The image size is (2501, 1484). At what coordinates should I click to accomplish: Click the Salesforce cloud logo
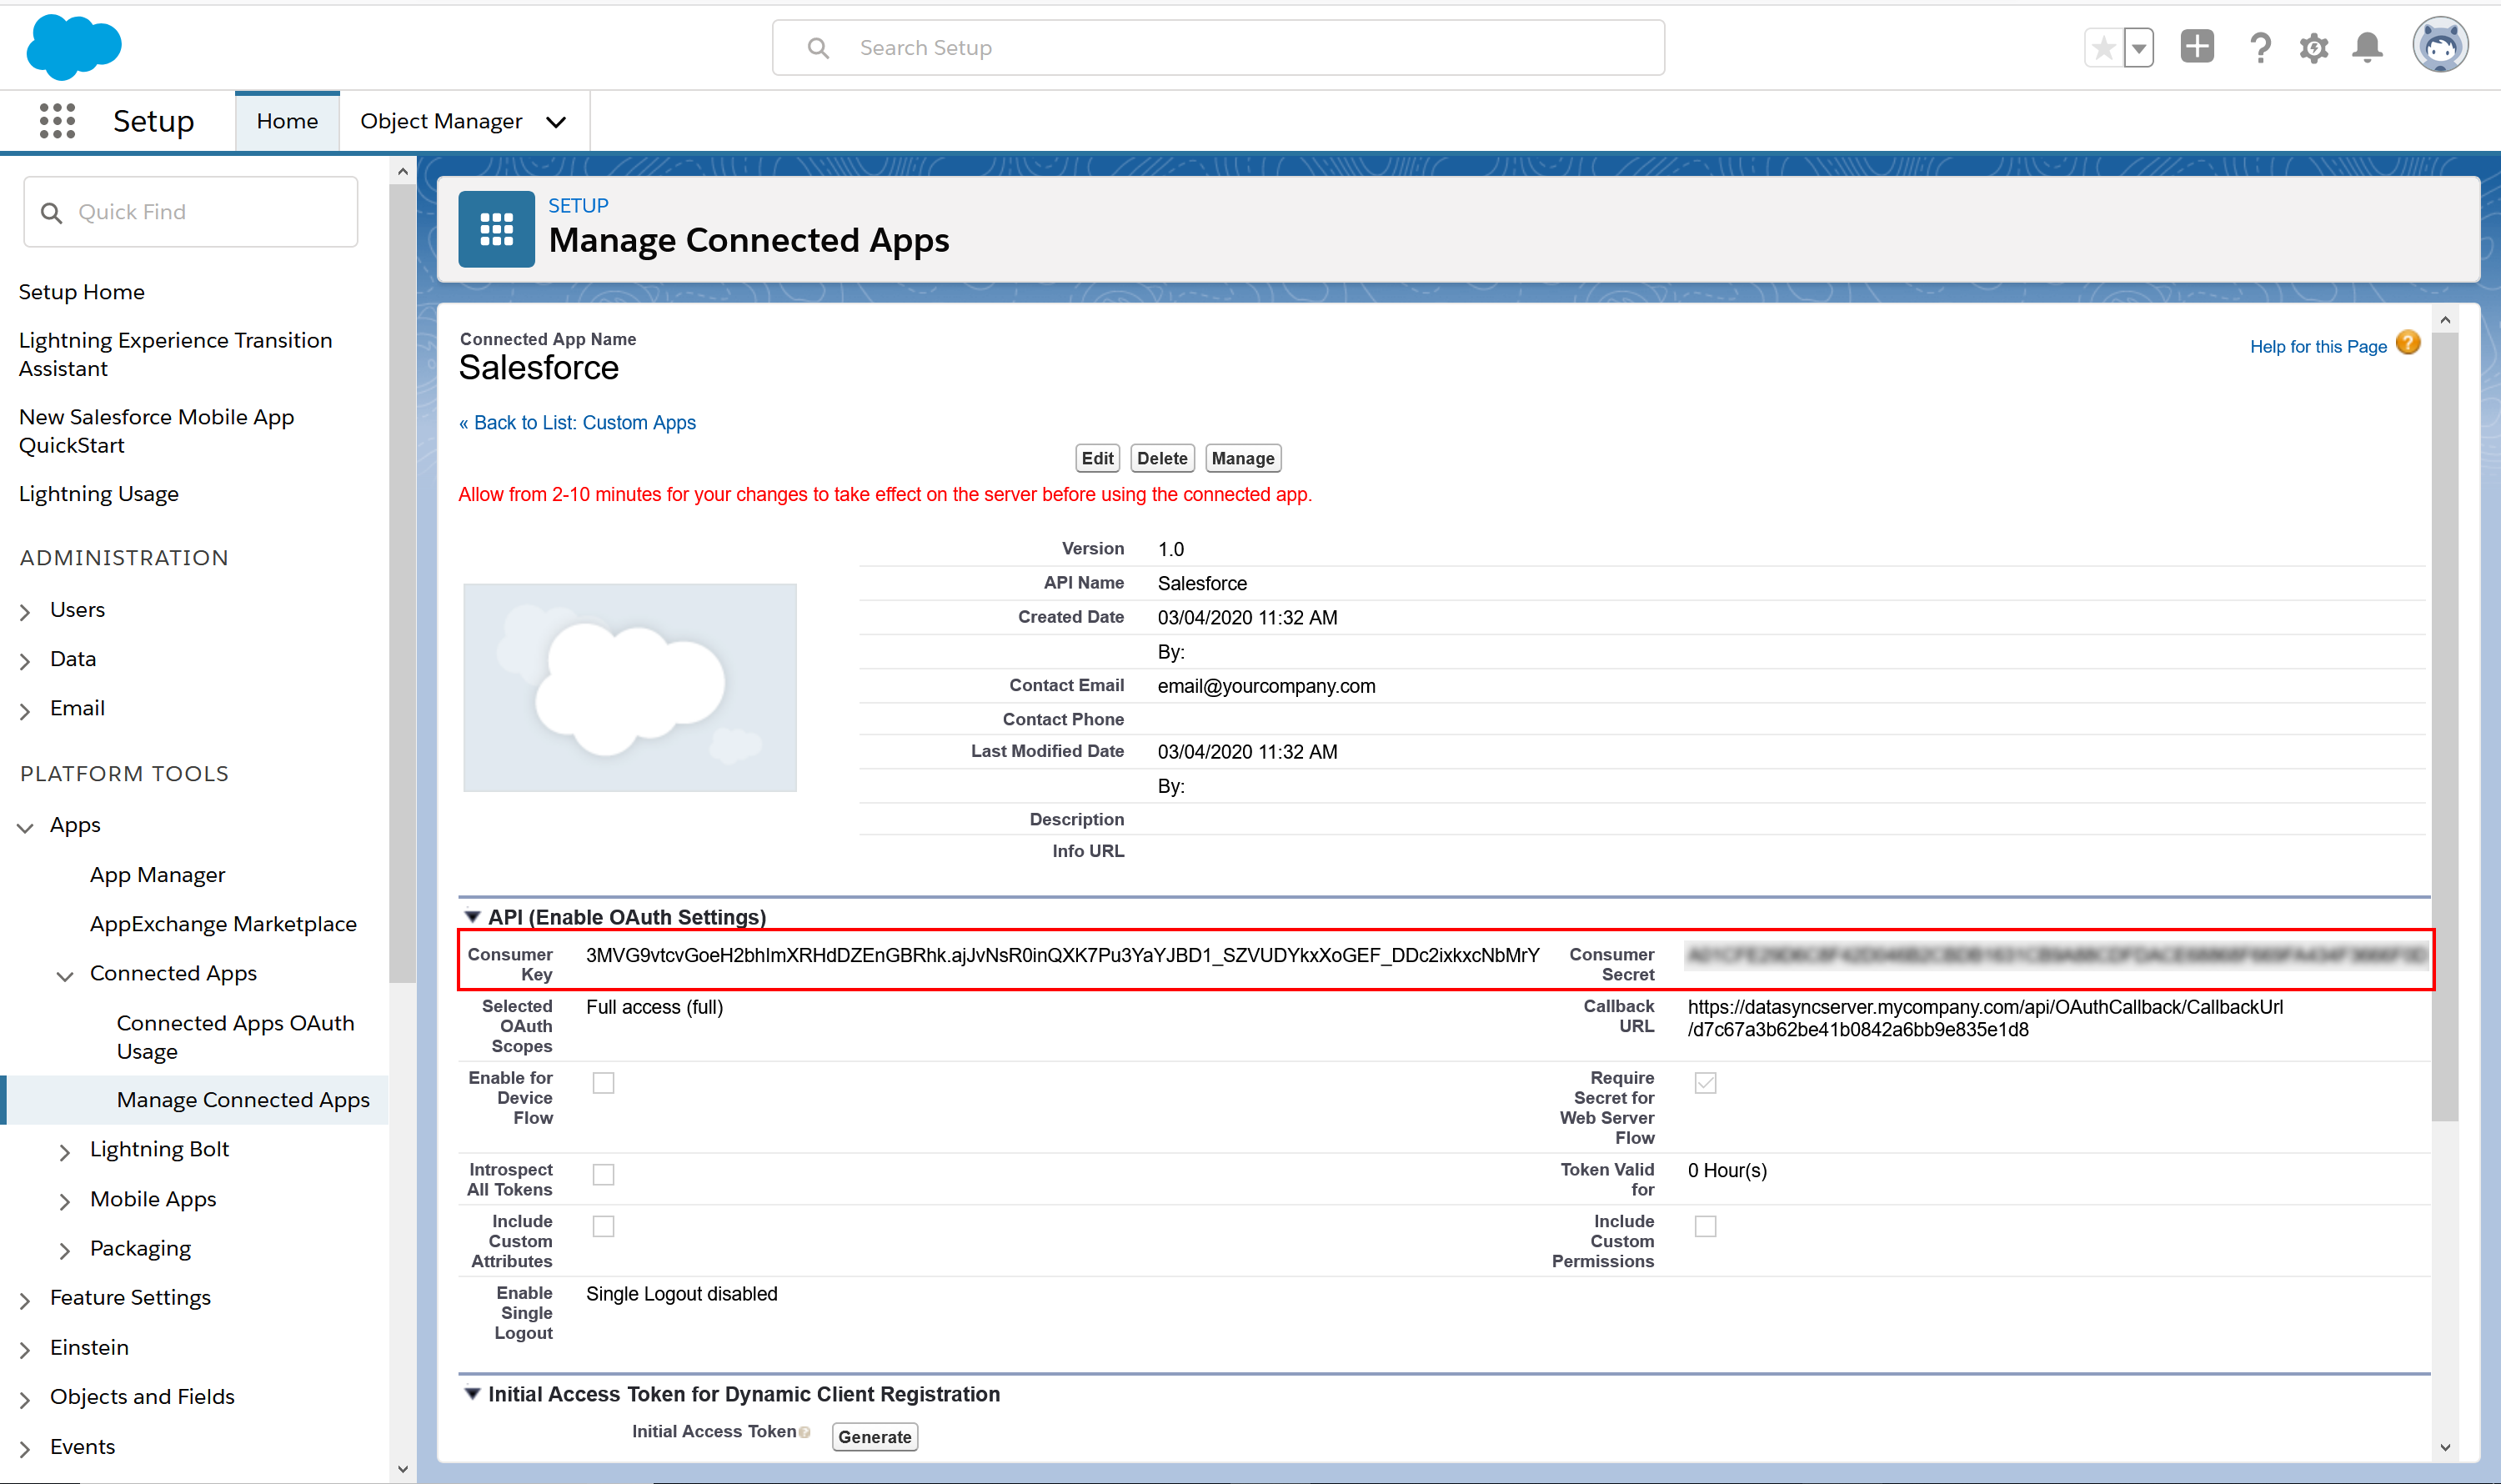(73, 46)
